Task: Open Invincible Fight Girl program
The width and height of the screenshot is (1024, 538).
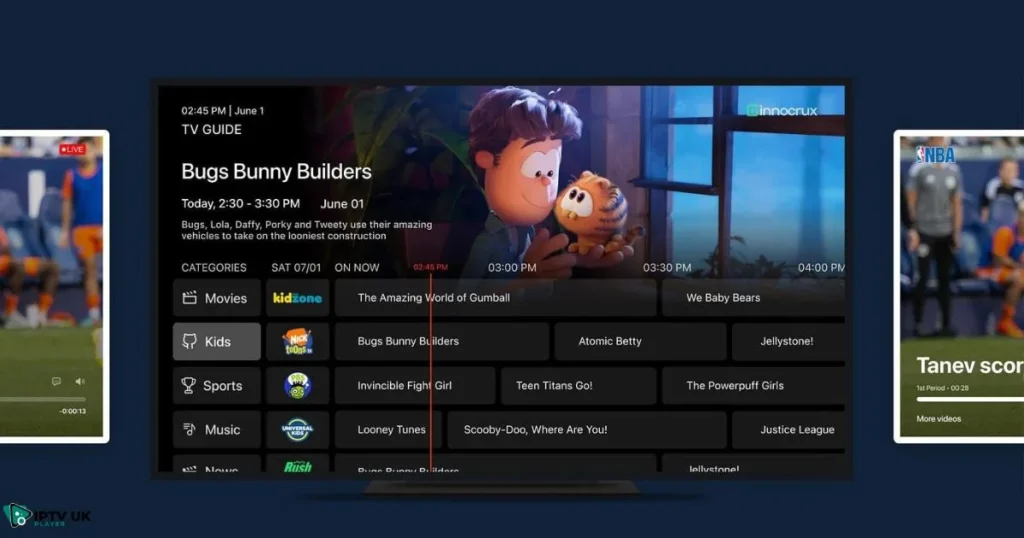Action: pyautogui.click(x=415, y=385)
